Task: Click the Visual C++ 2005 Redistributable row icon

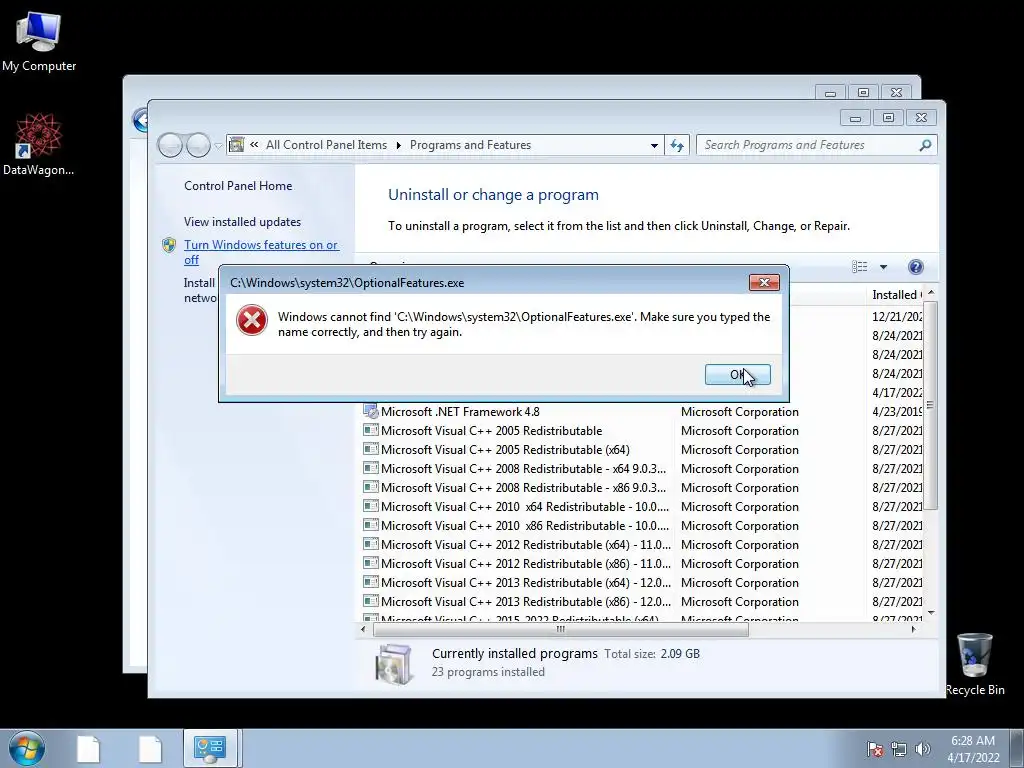Action: point(370,430)
